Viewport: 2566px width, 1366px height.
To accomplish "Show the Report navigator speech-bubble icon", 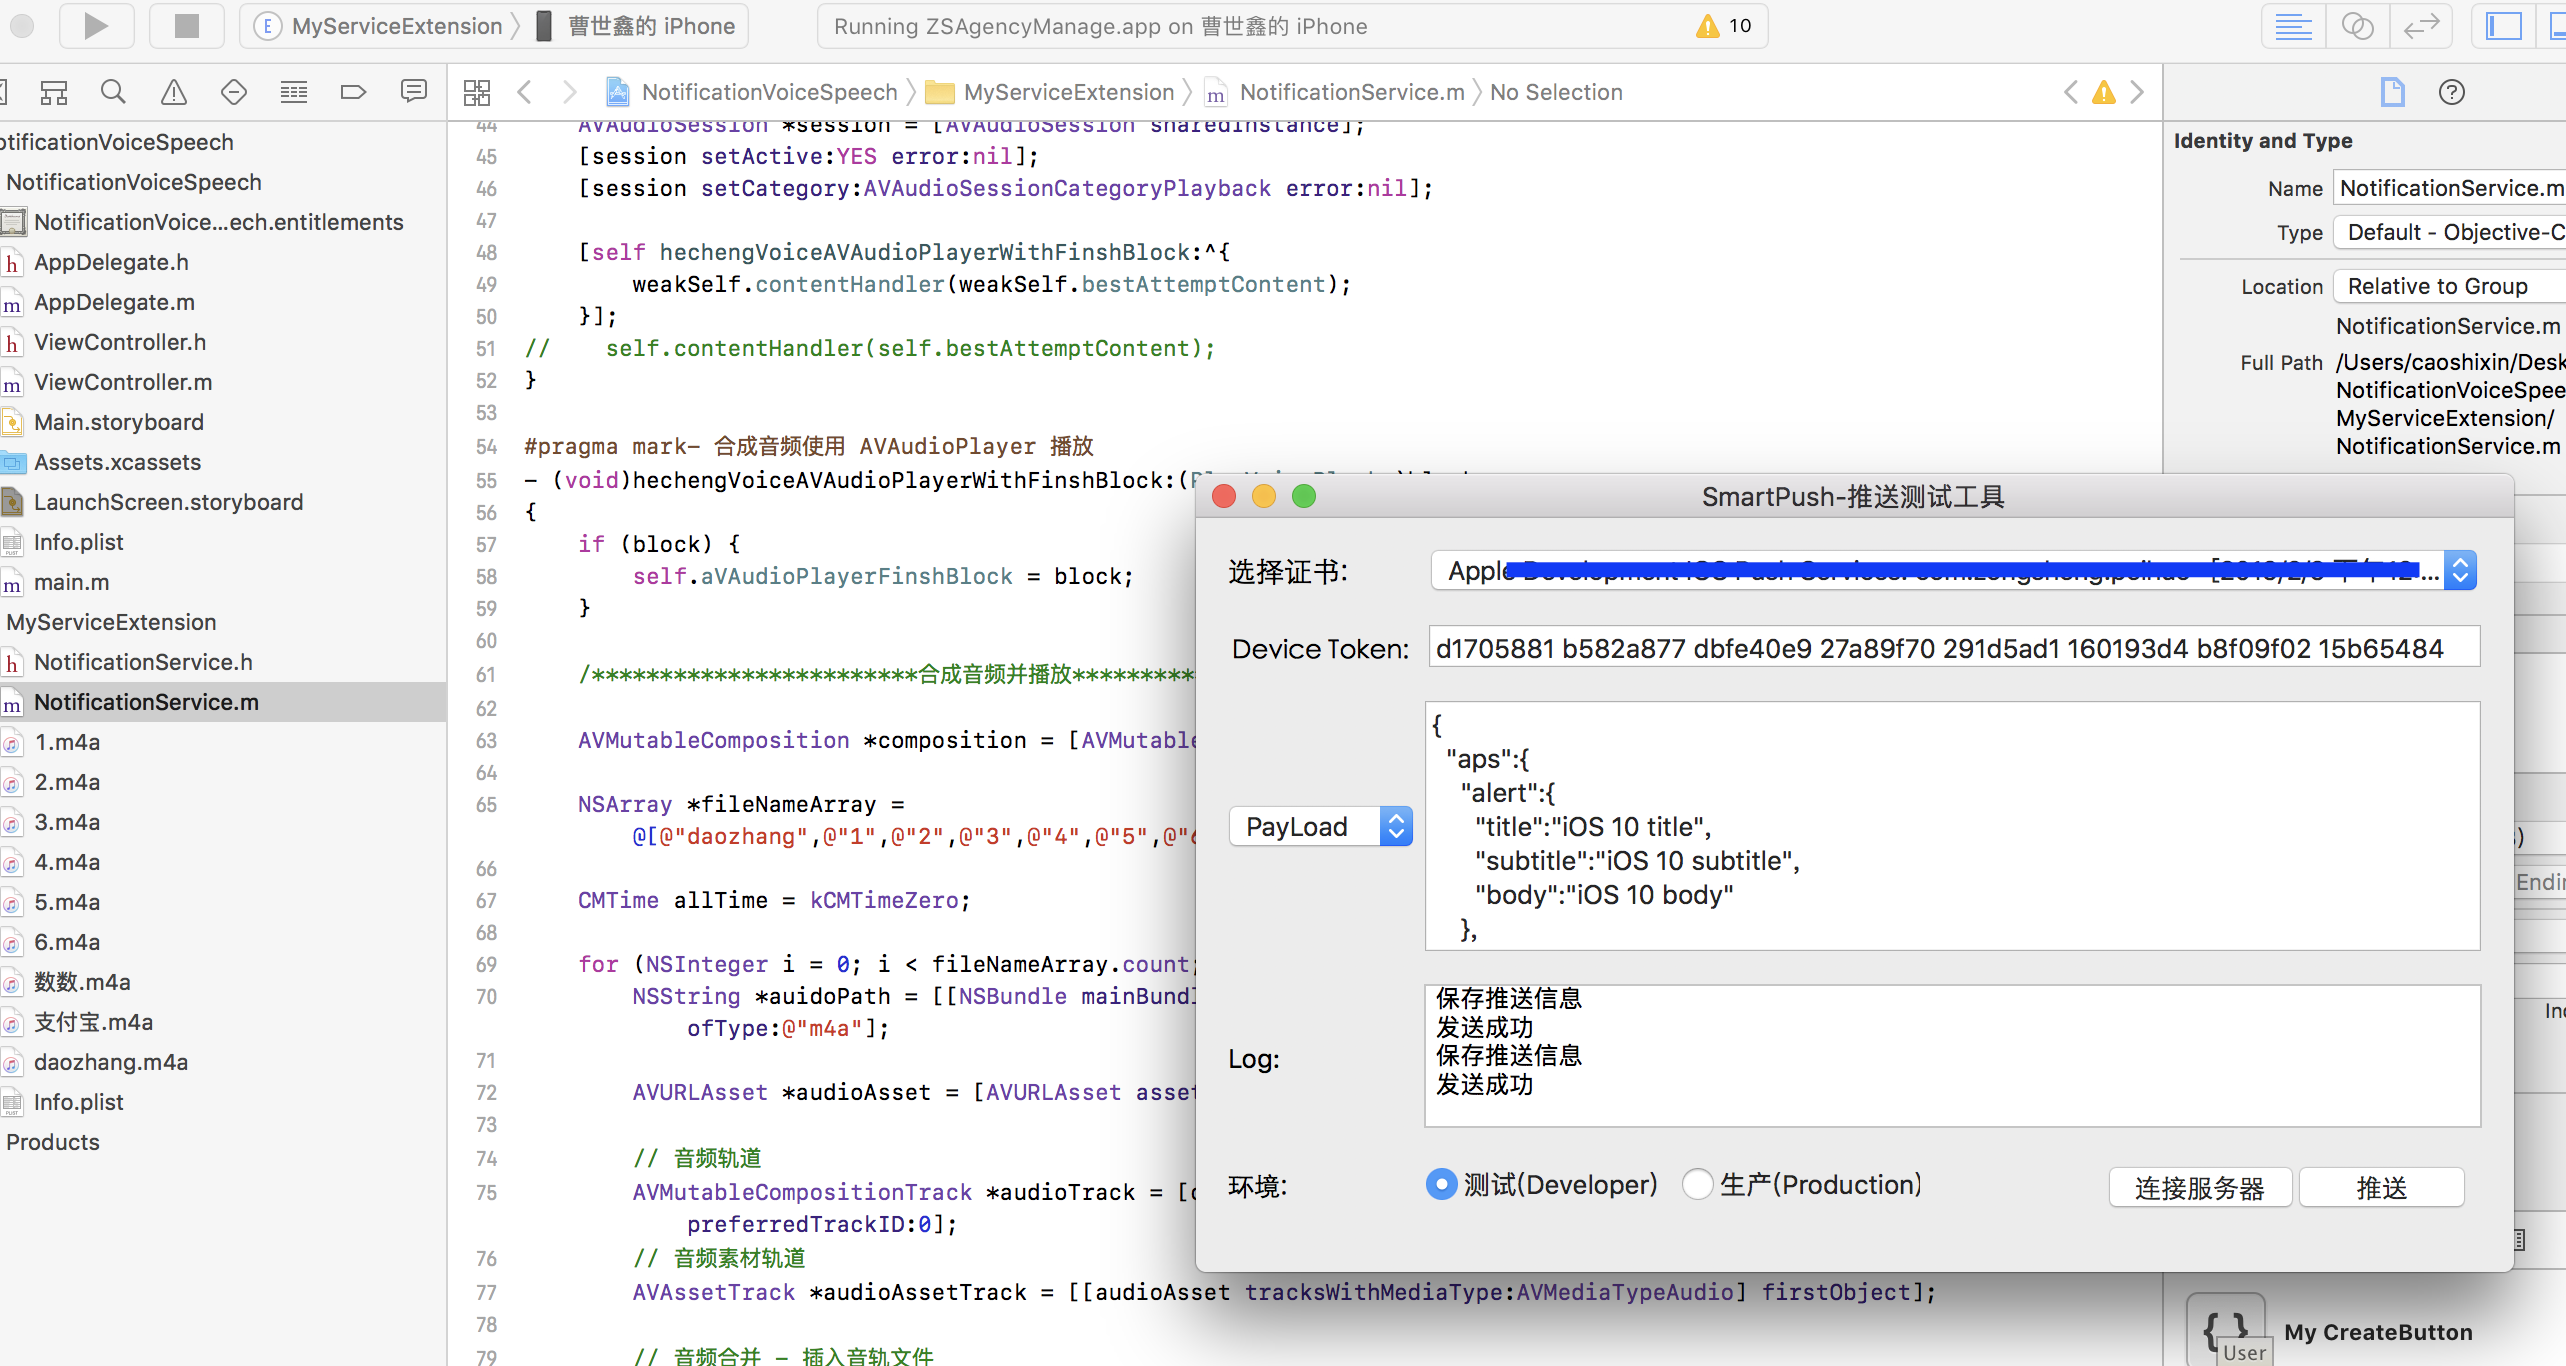I will [x=413, y=92].
